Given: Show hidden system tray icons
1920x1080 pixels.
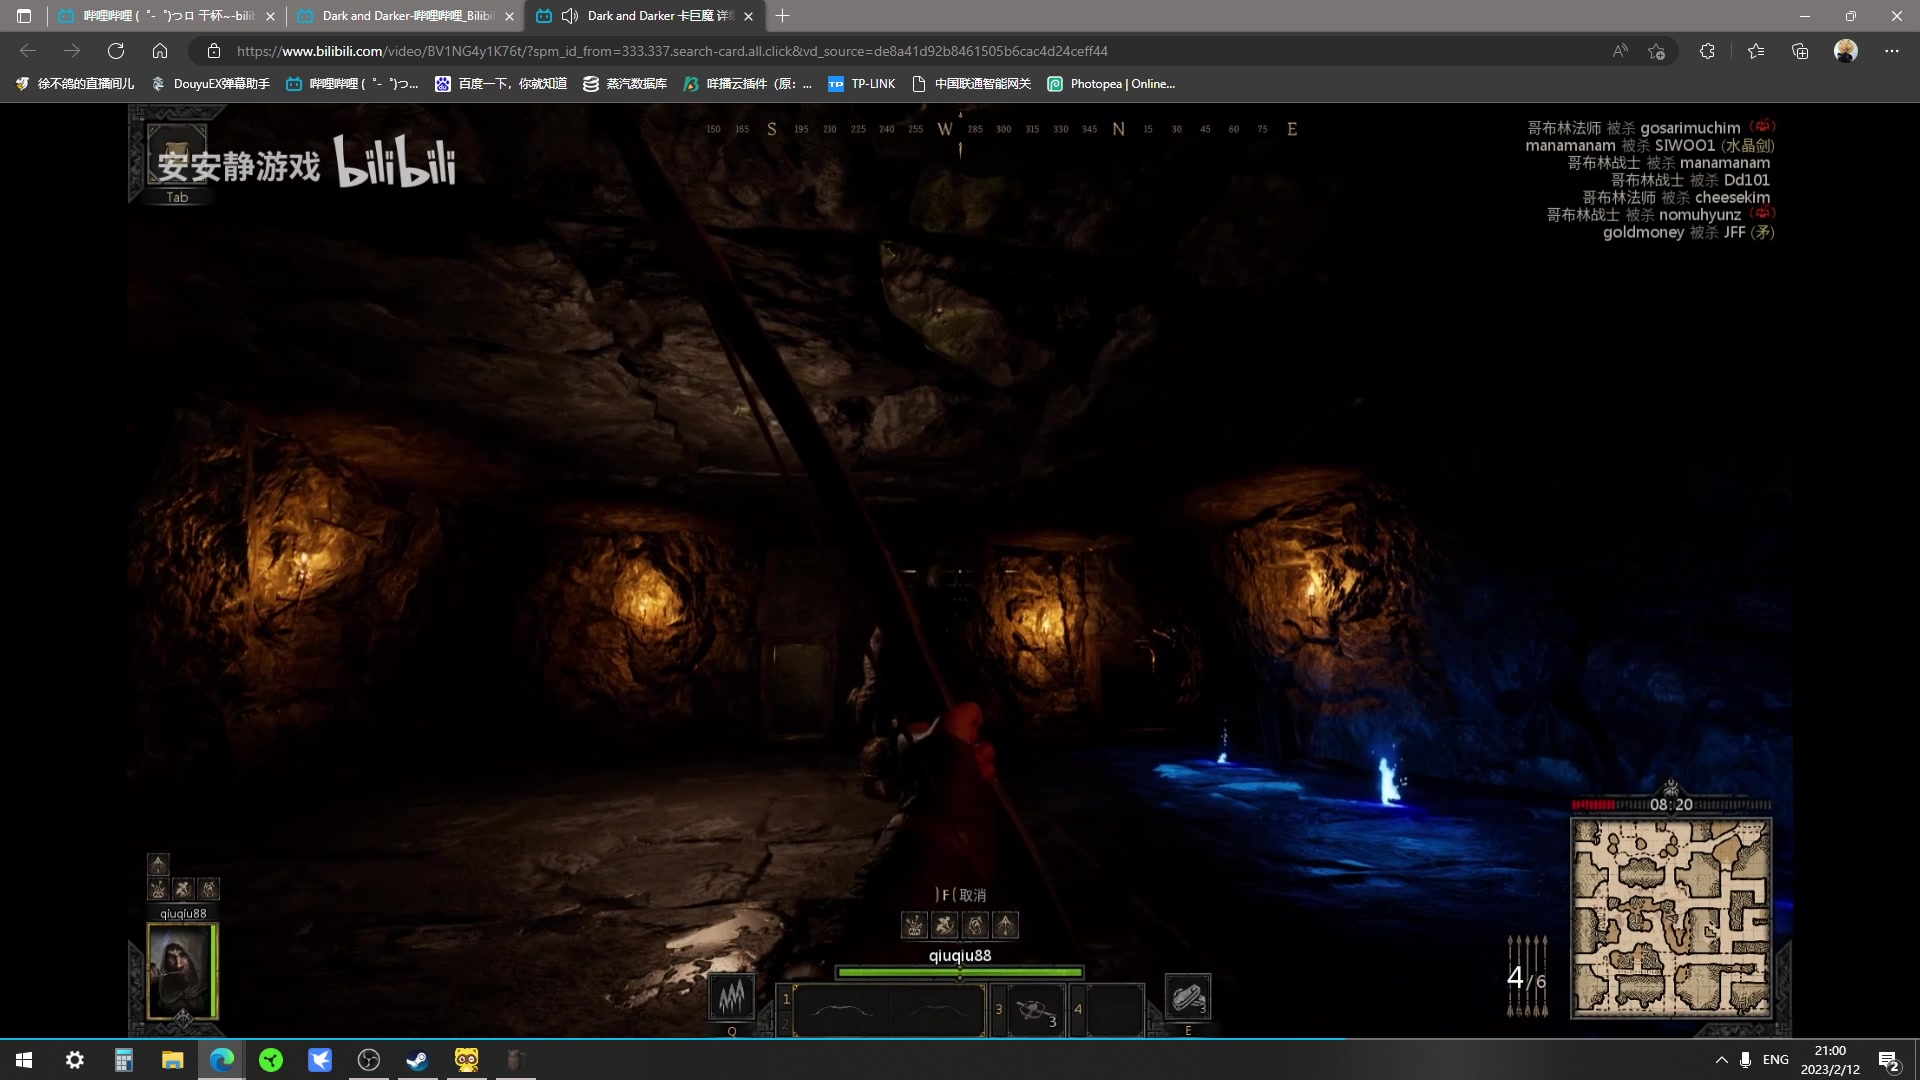Looking at the screenshot, I should tap(1721, 1060).
